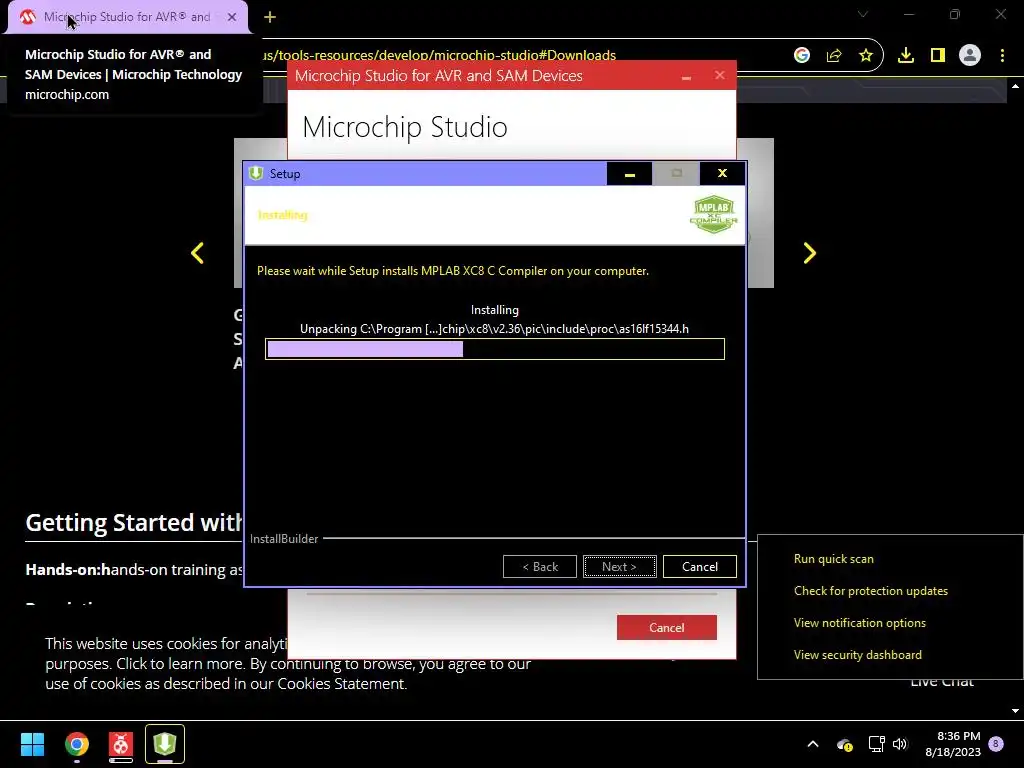Open Chrome three-dot menu

click(x=1002, y=56)
